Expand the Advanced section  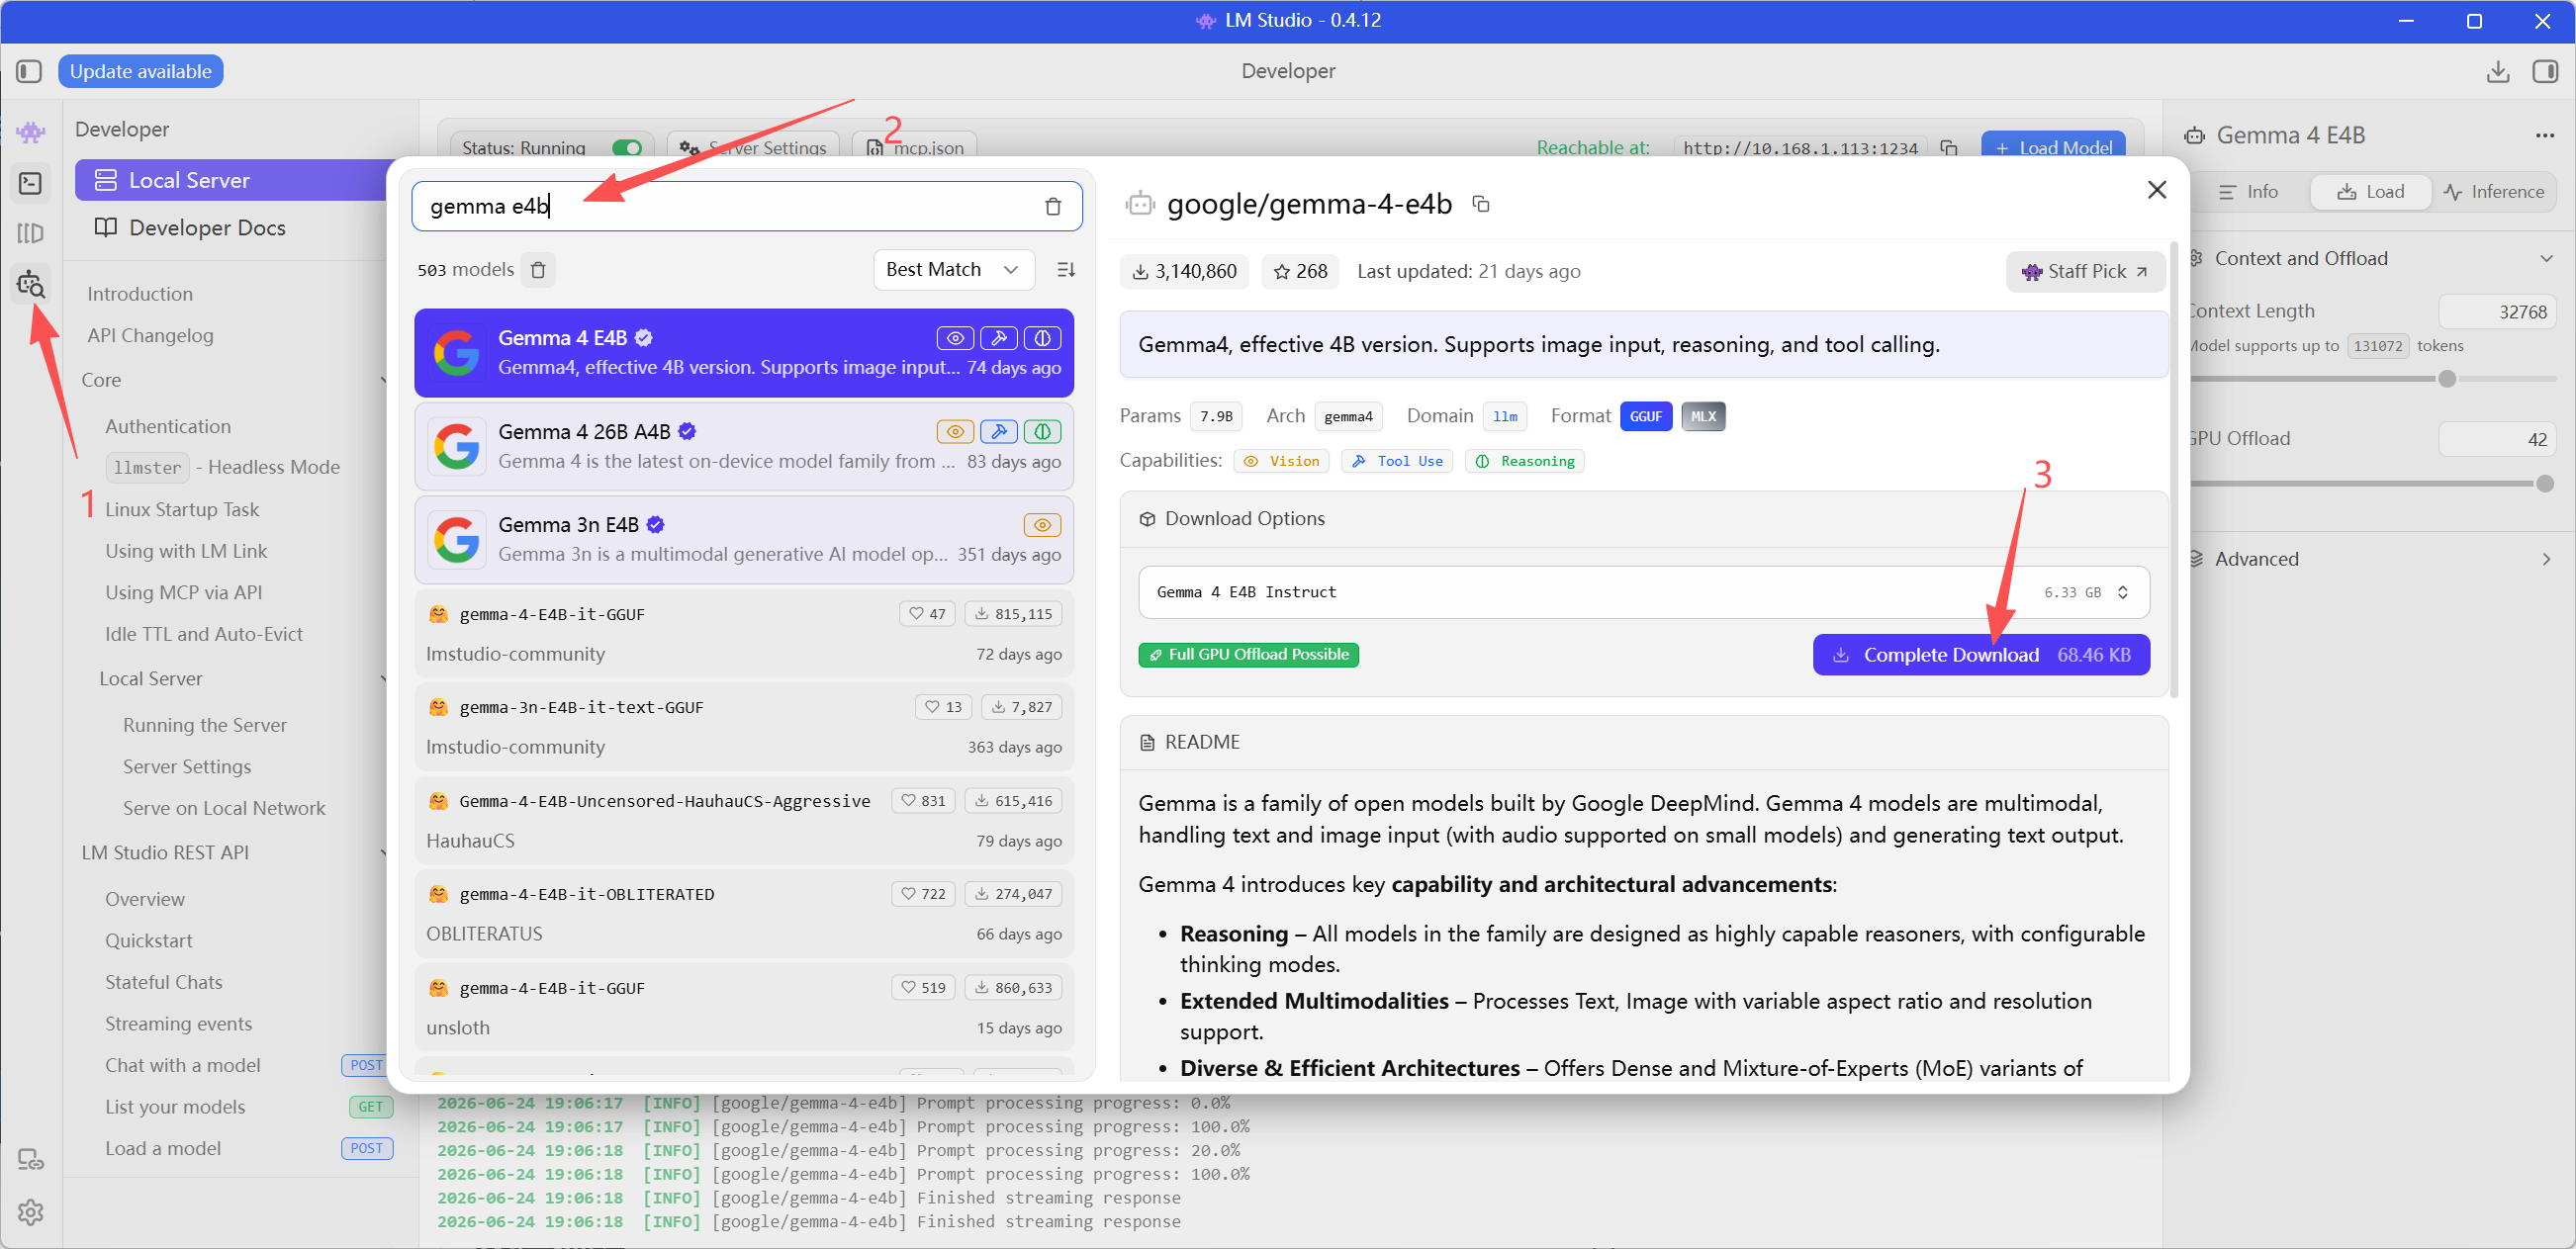coord(2545,559)
